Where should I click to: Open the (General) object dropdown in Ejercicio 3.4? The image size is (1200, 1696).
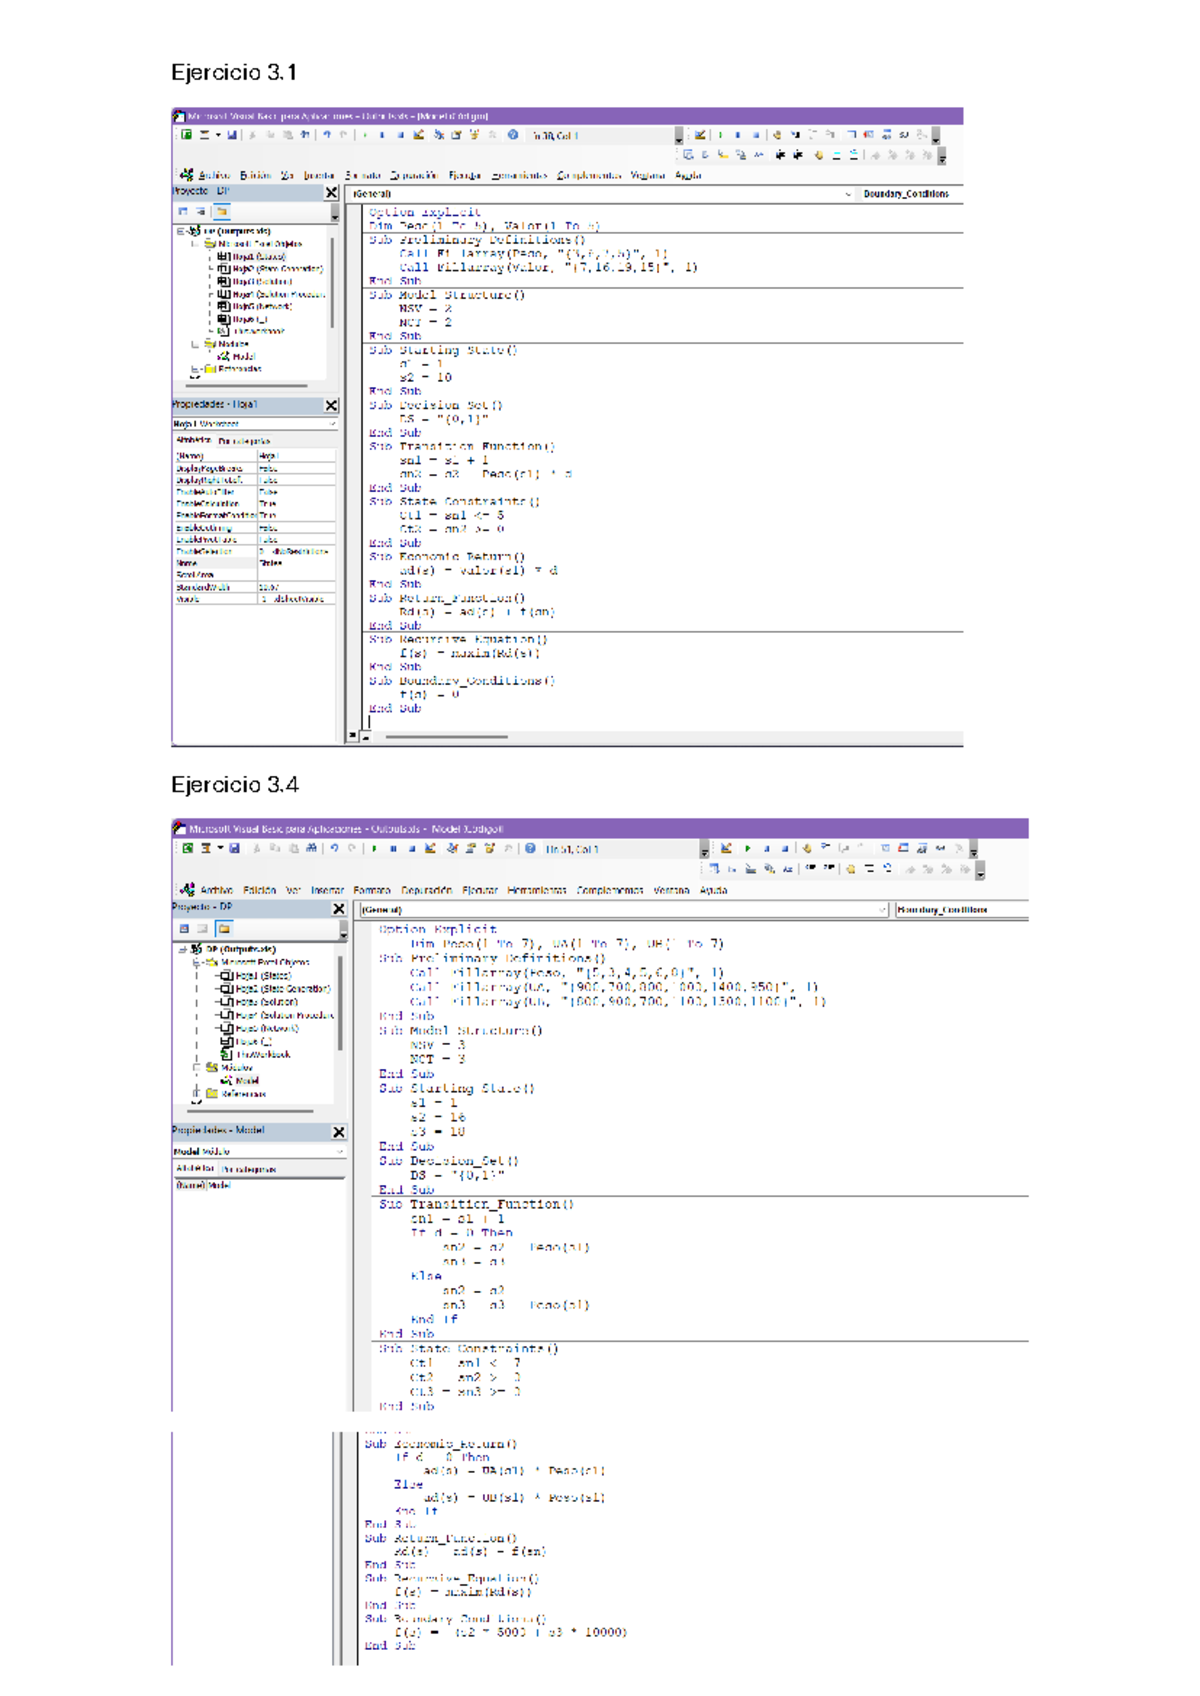point(623,910)
